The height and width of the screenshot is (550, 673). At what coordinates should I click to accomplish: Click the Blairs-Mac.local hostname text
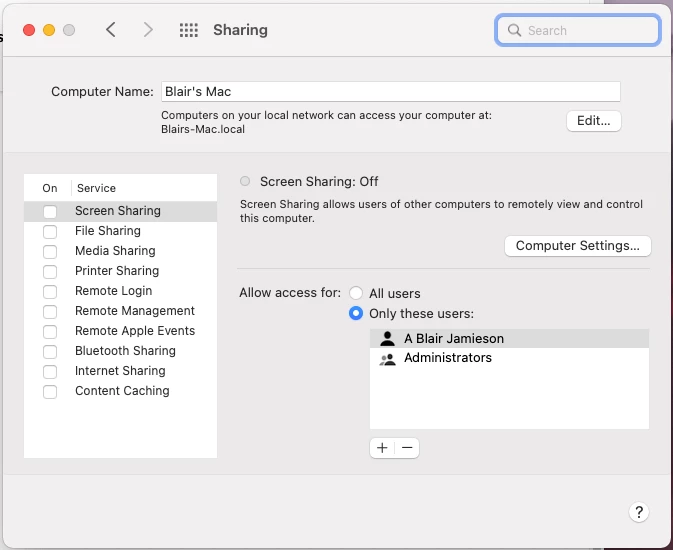(203, 129)
